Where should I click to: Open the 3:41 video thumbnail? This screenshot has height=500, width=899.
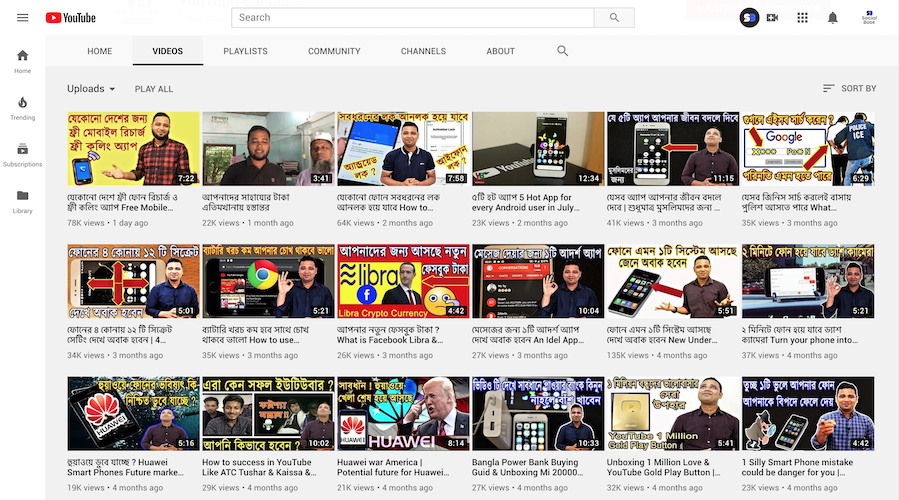click(x=268, y=149)
